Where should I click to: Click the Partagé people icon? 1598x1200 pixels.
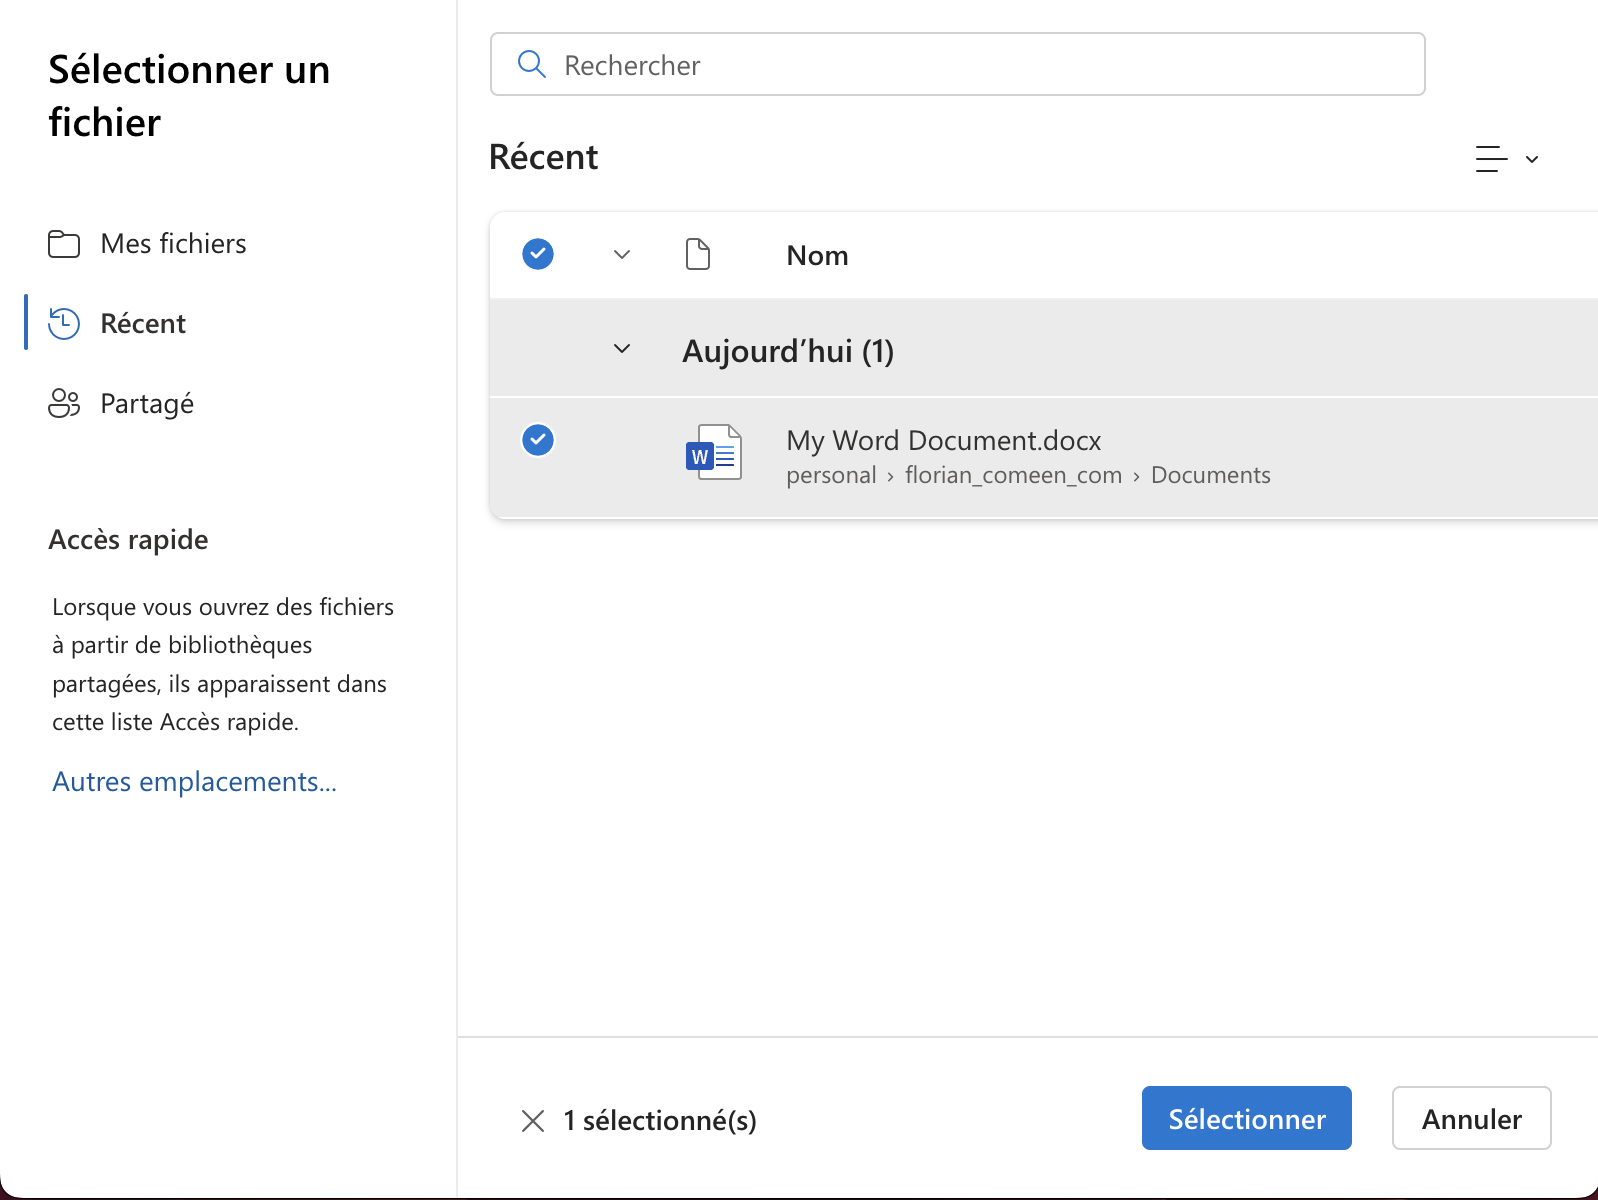coord(64,403)
